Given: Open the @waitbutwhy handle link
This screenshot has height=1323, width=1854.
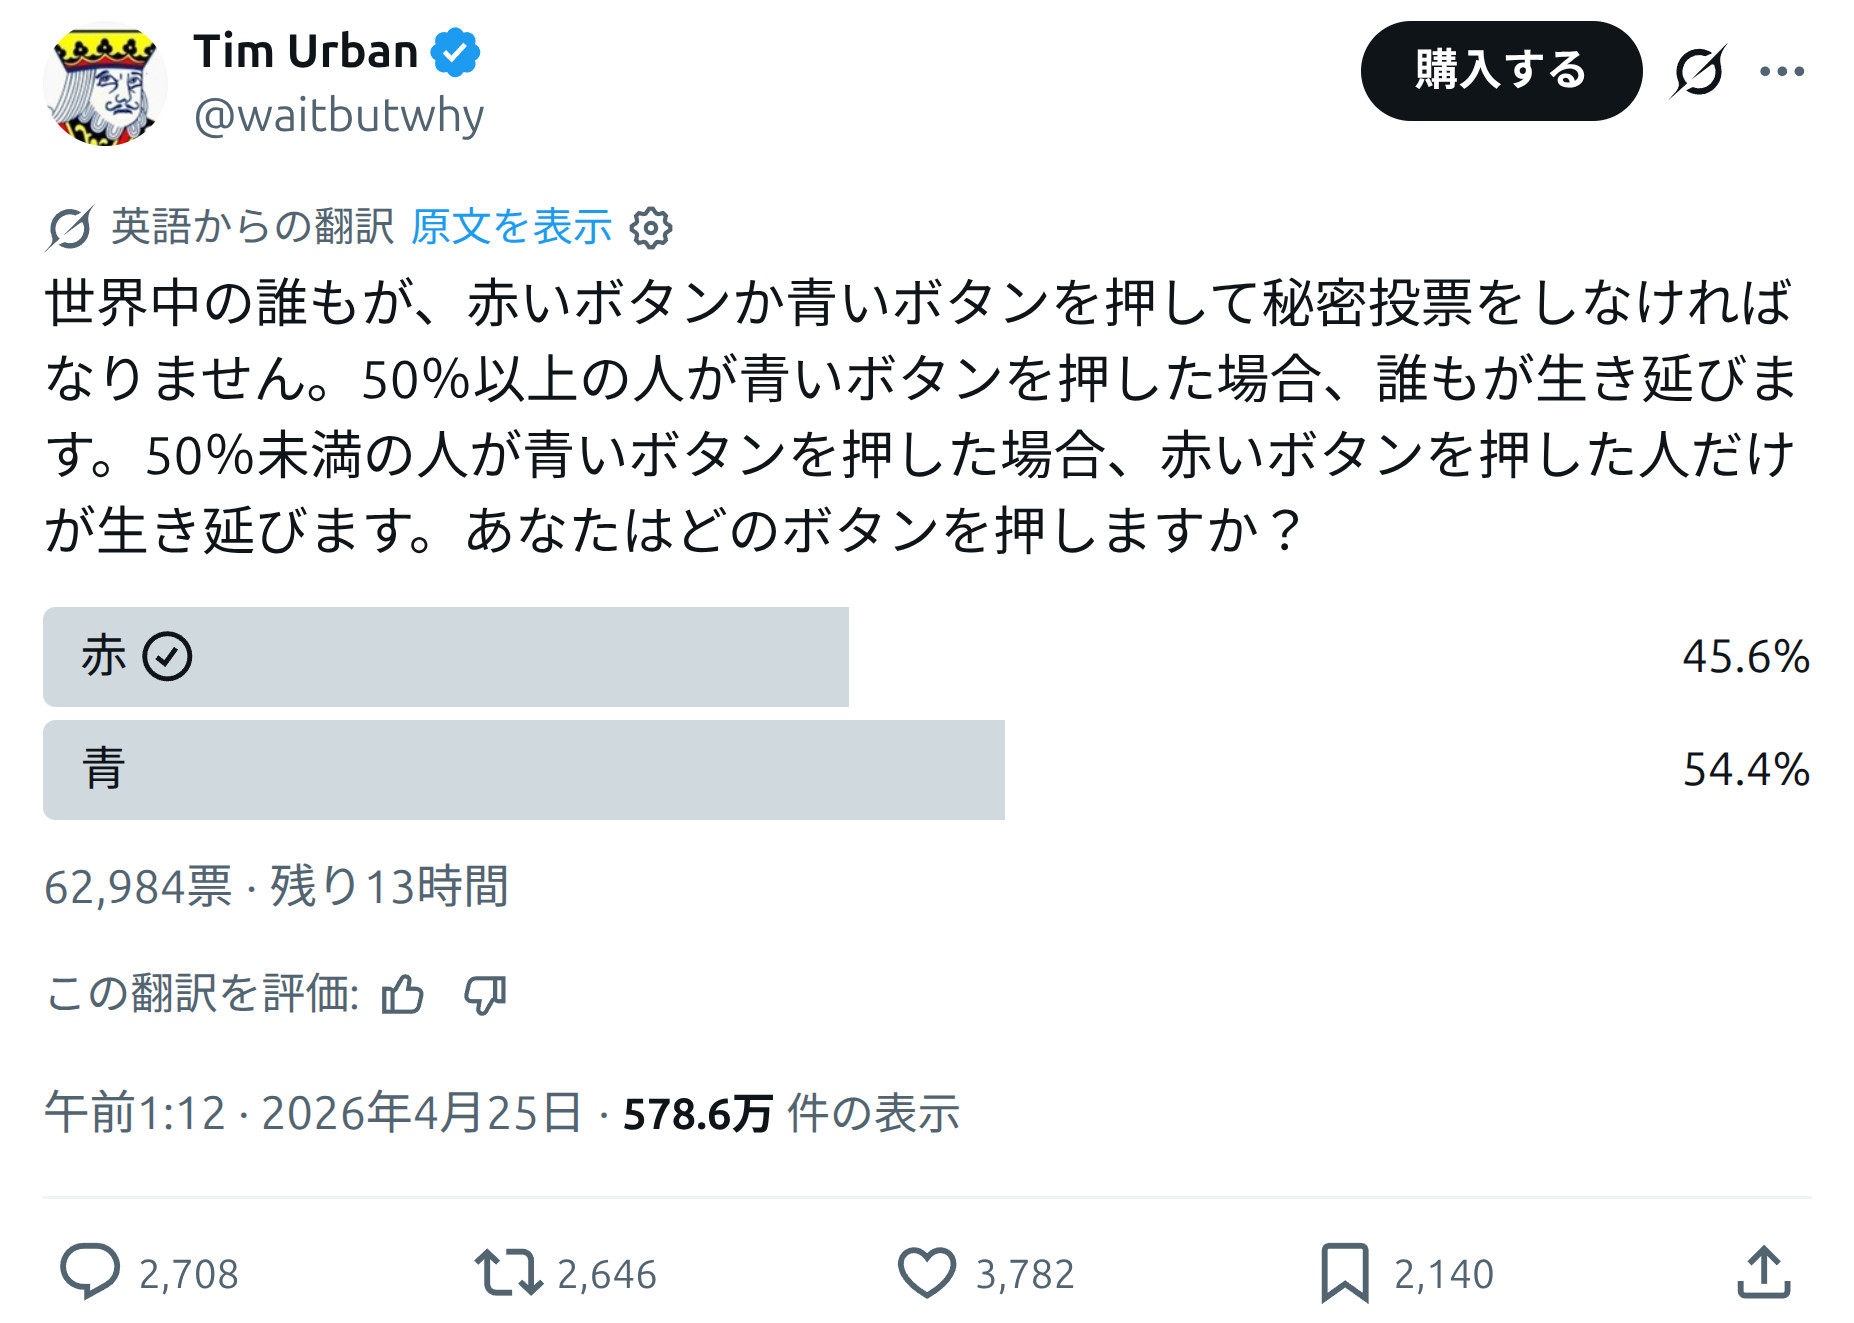Looking at the screenshot, I should coord(338,116).
